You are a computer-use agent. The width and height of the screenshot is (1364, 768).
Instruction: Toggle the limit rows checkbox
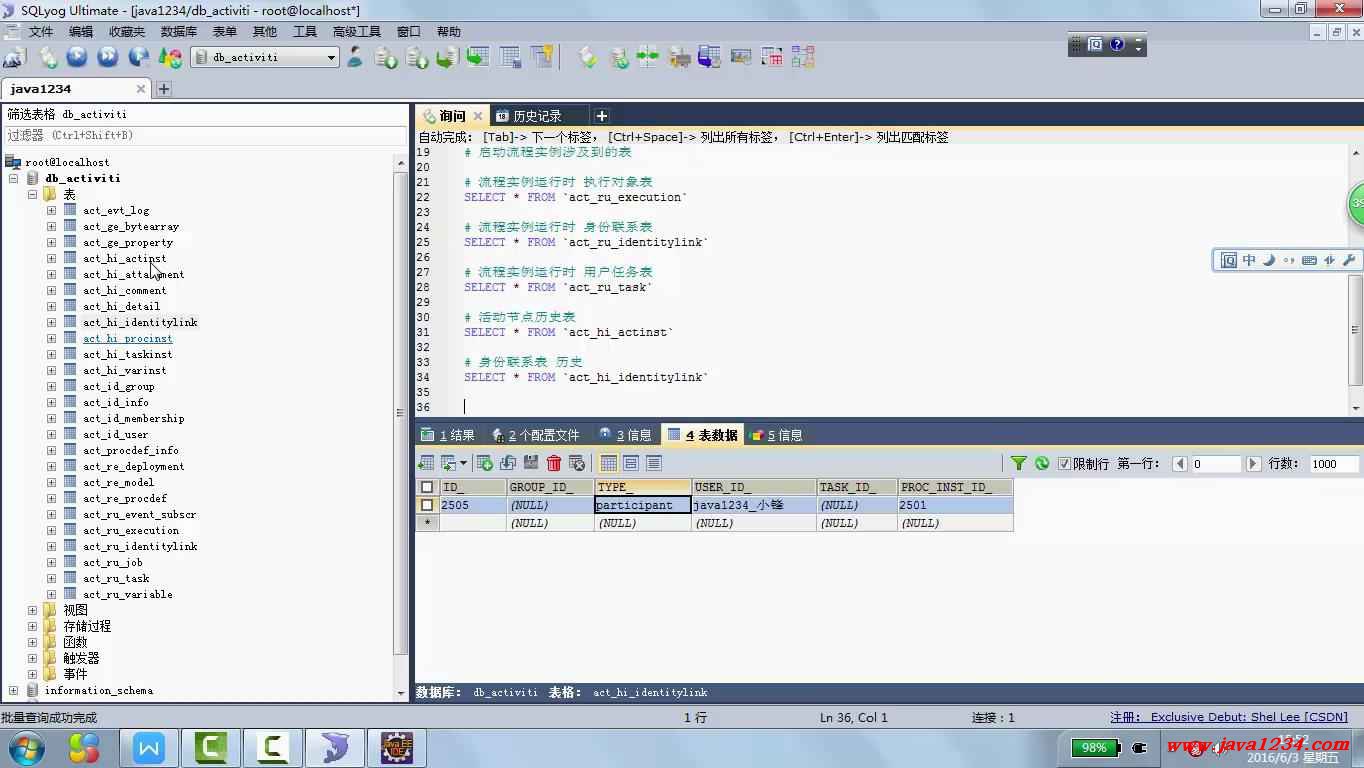(1064, 464)
